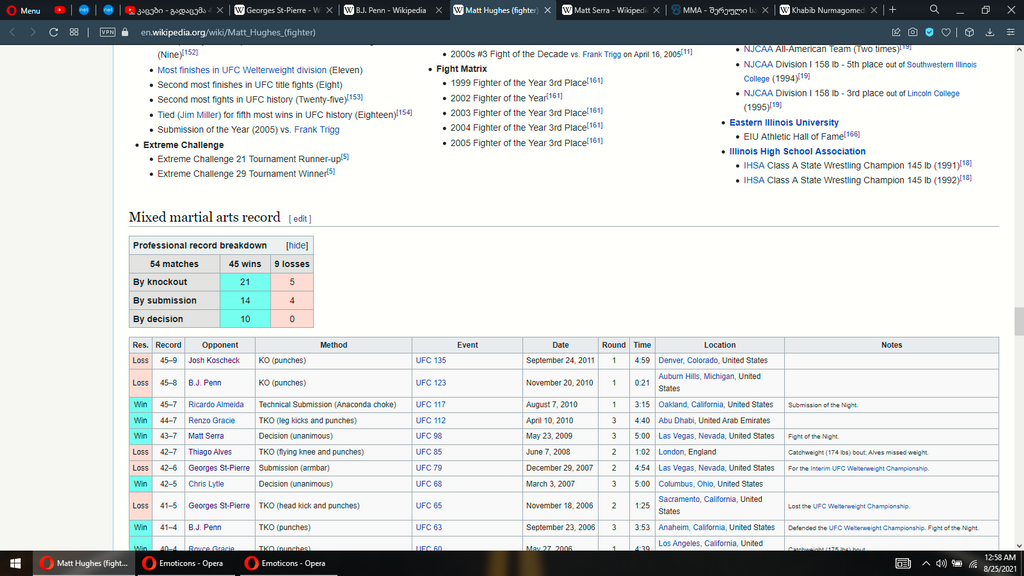1024x576 pixels.
Task: Open the Eastern Illinois University link
Action: pos(784,123)
